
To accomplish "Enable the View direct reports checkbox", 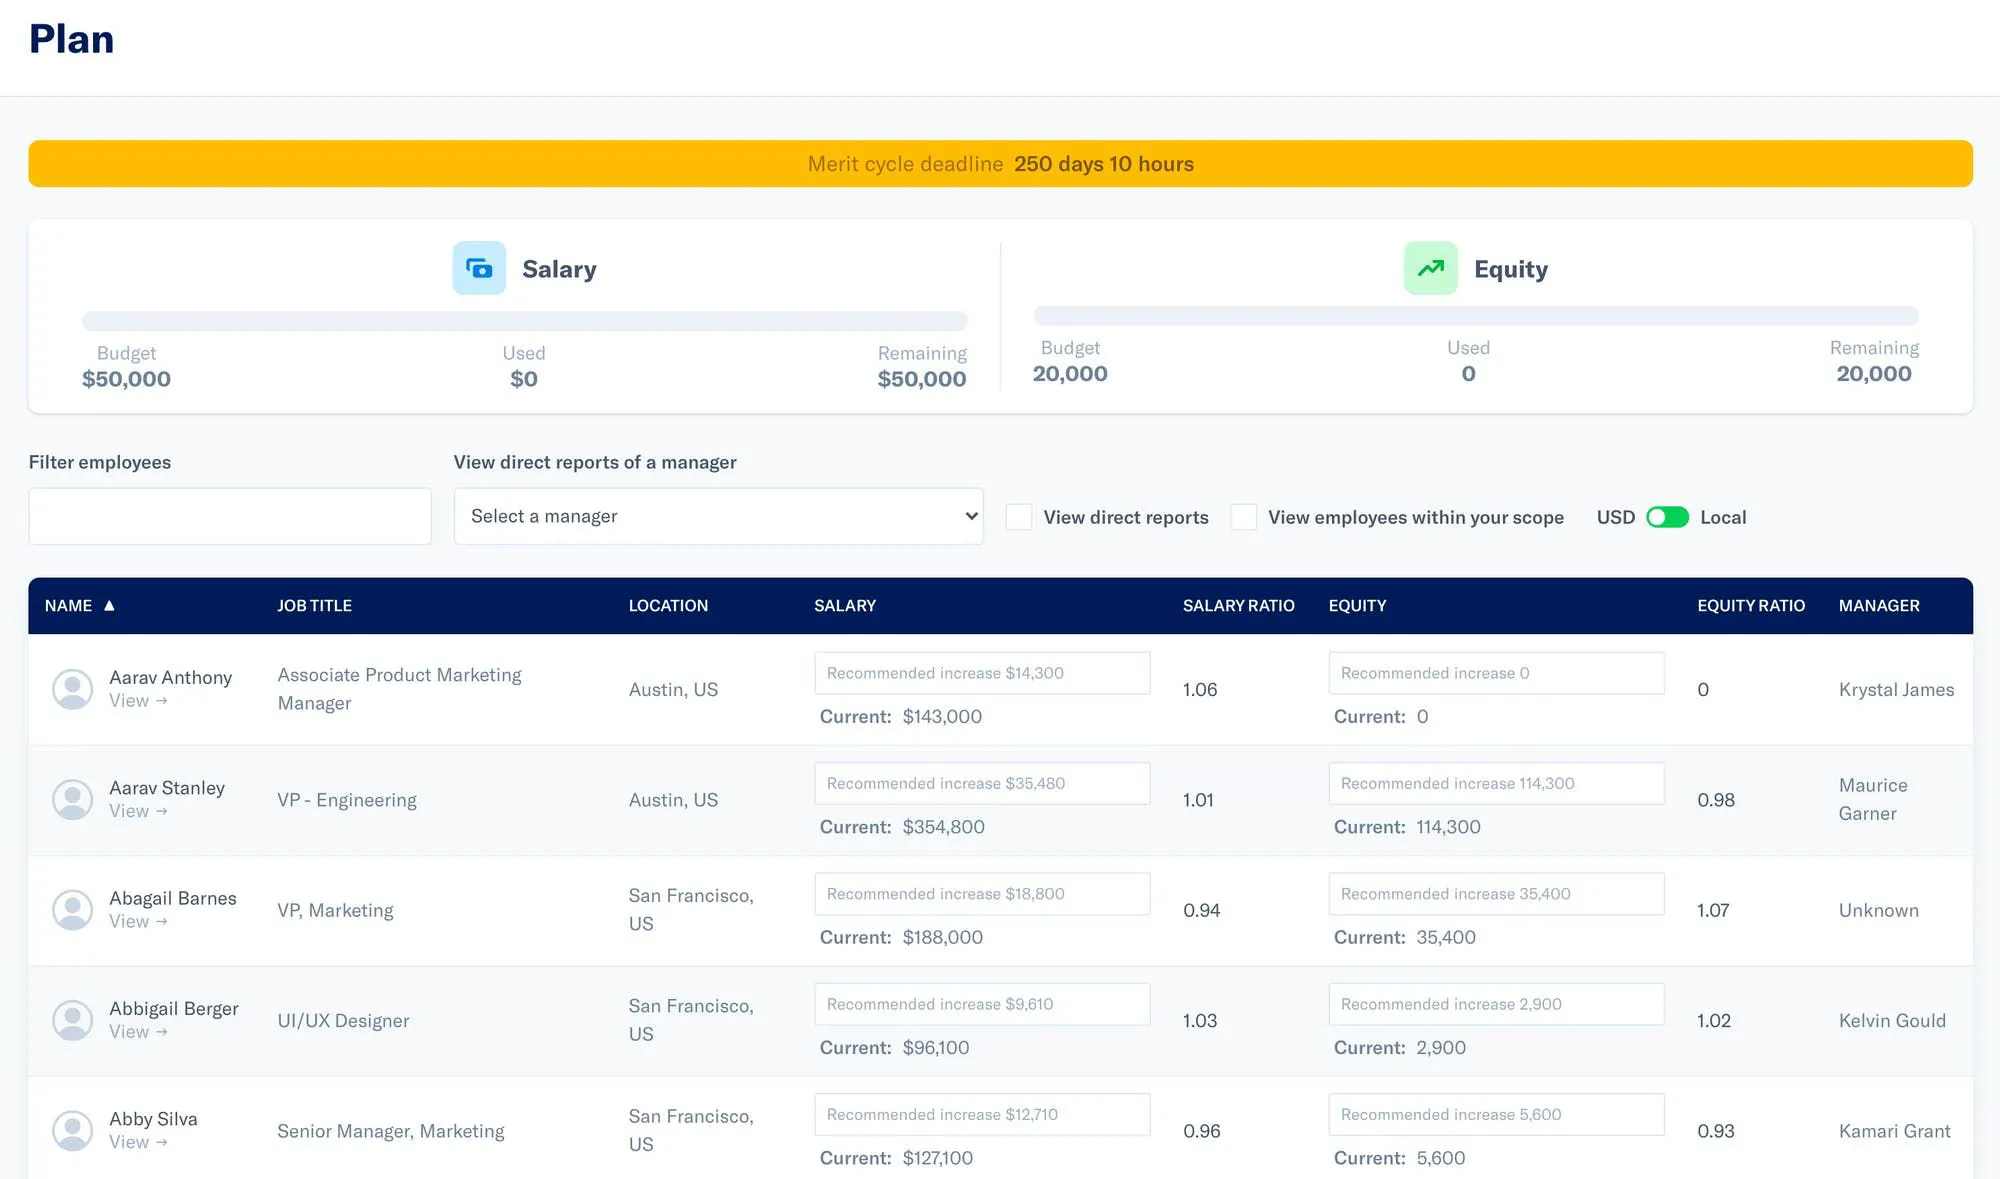I will [1019, 517].
